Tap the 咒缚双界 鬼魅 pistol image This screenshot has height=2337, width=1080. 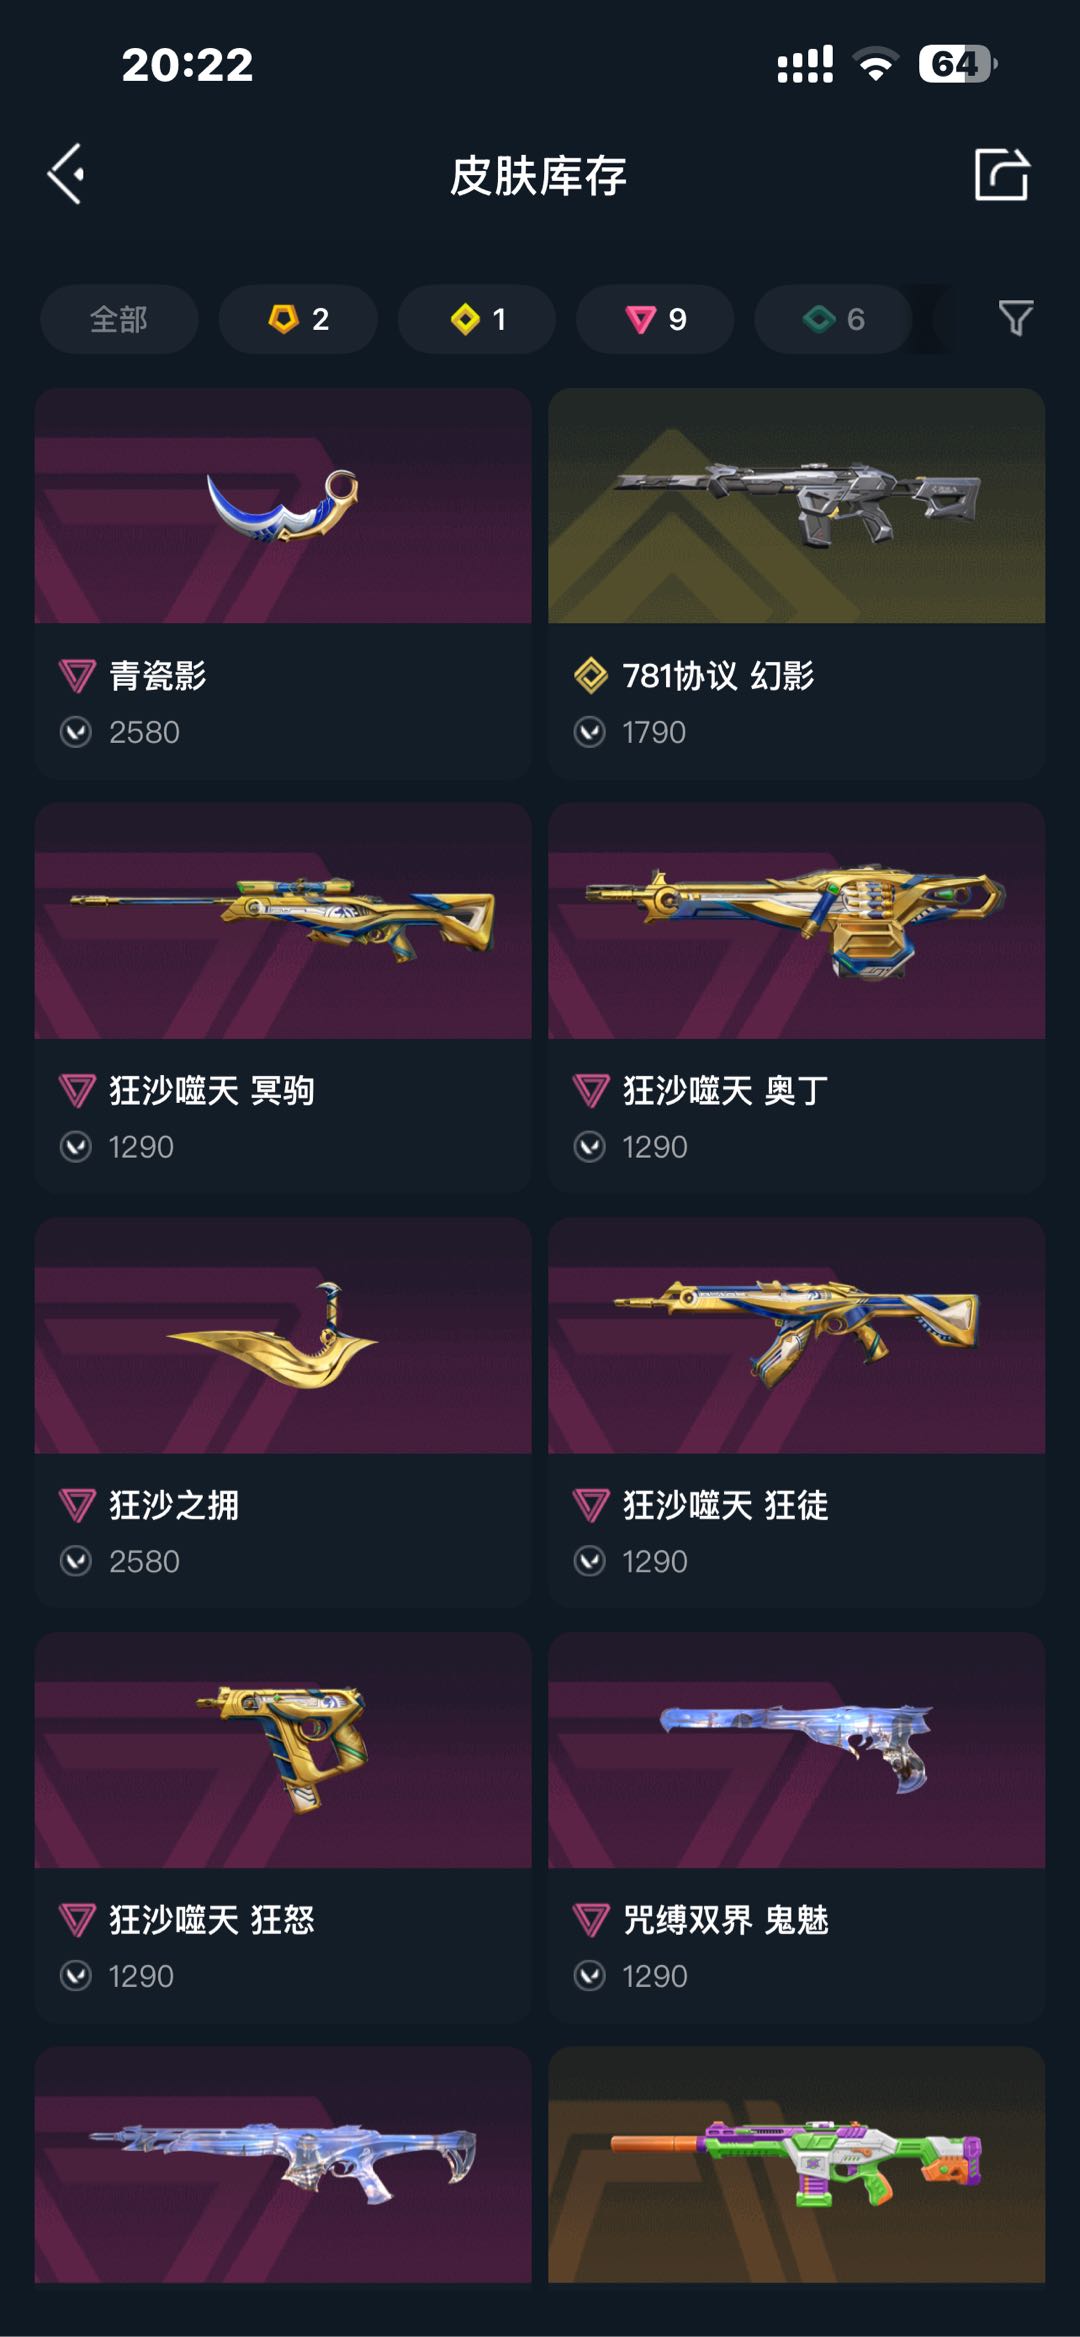pyautogui.click(x=797, y=1751)
